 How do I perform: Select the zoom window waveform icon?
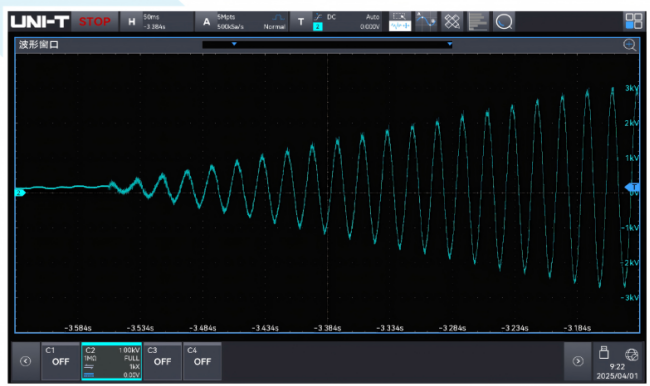tap(400, 22)
